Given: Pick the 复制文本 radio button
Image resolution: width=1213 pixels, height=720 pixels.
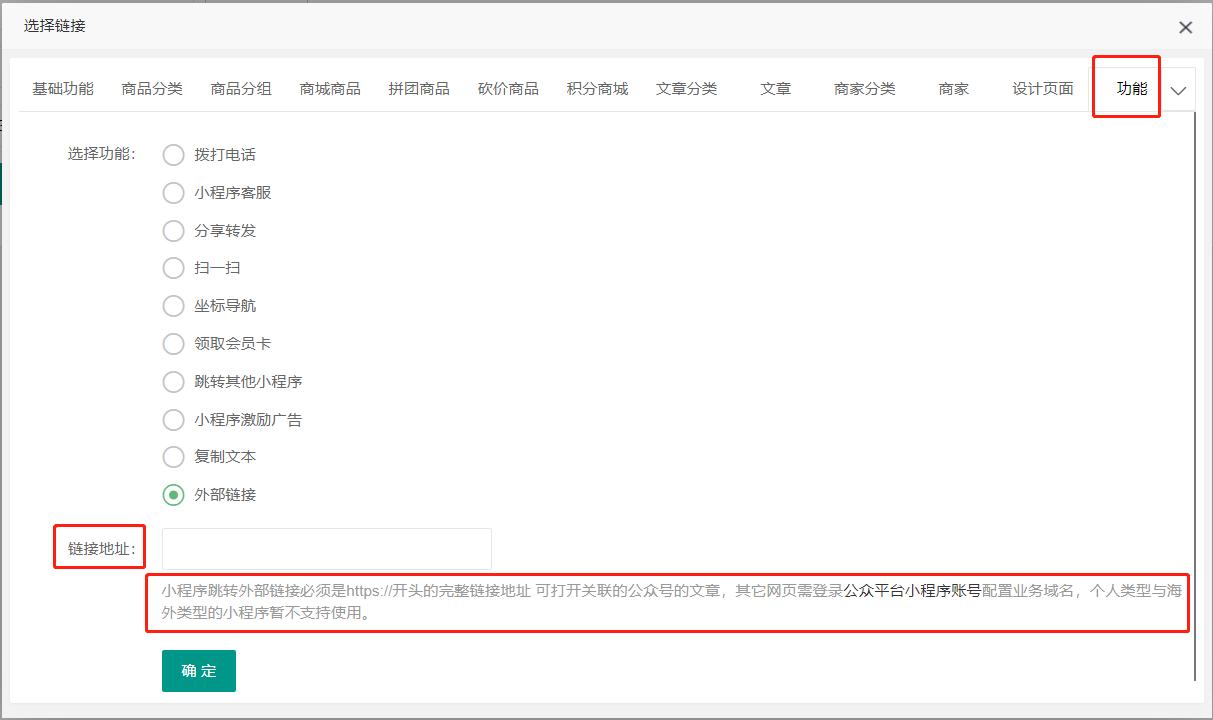Looking at the screenshot, I should pos(174,457).
